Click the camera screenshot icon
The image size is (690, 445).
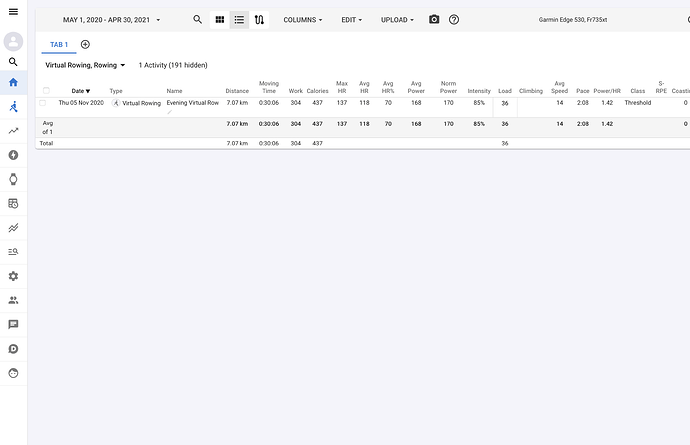[x=434, y=19]
